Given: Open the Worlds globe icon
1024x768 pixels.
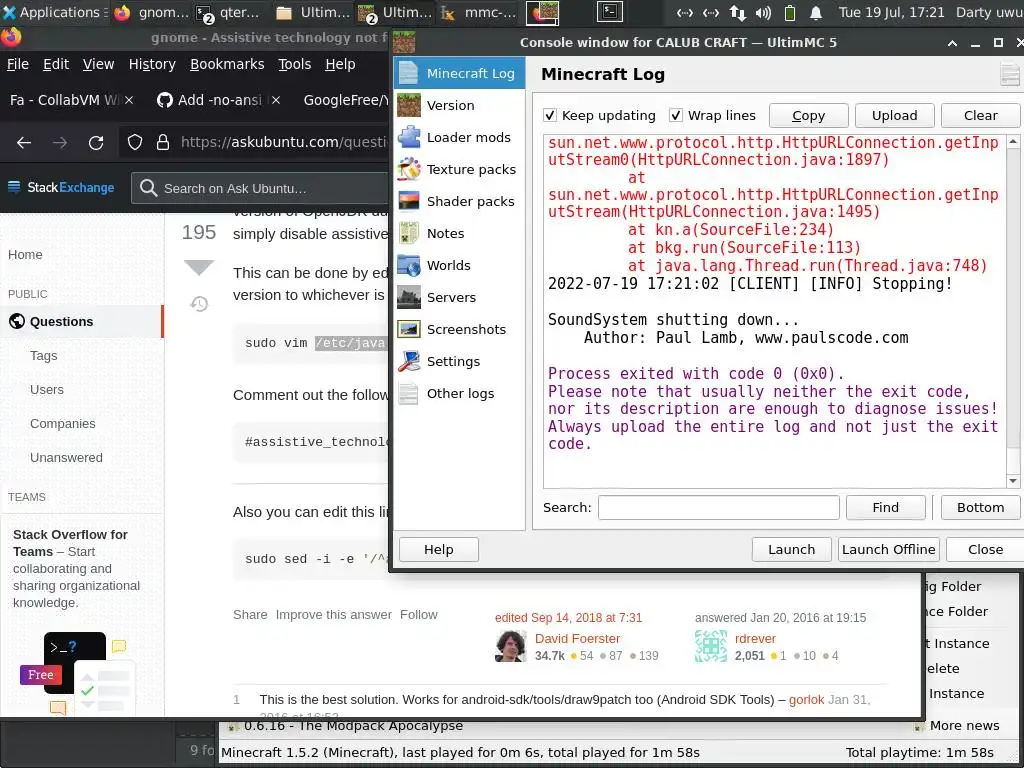Looking at the screenshot, I should [409, 265].
